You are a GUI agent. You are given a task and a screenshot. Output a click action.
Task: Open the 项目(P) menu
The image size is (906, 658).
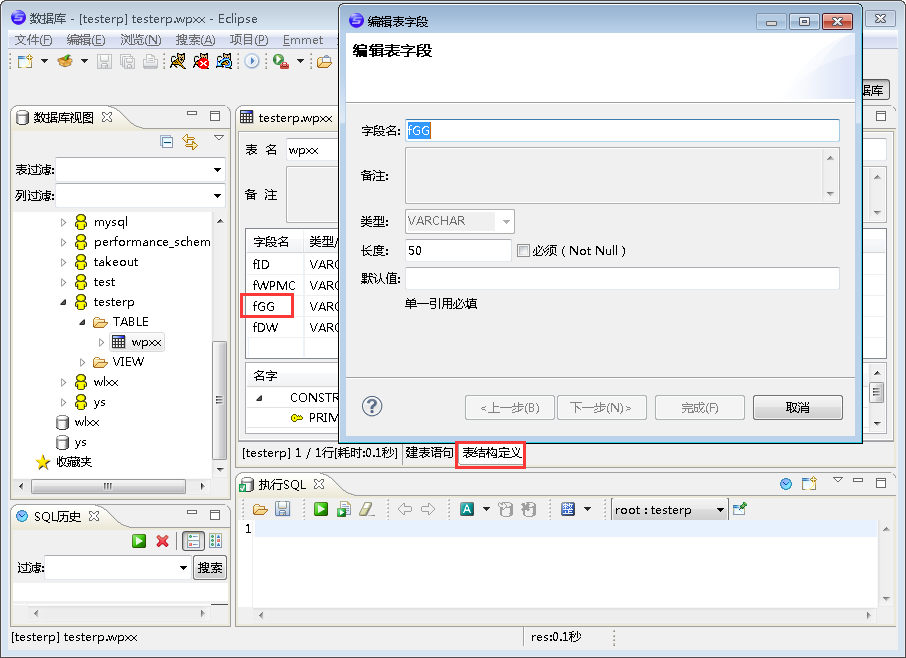pos(248,40)
